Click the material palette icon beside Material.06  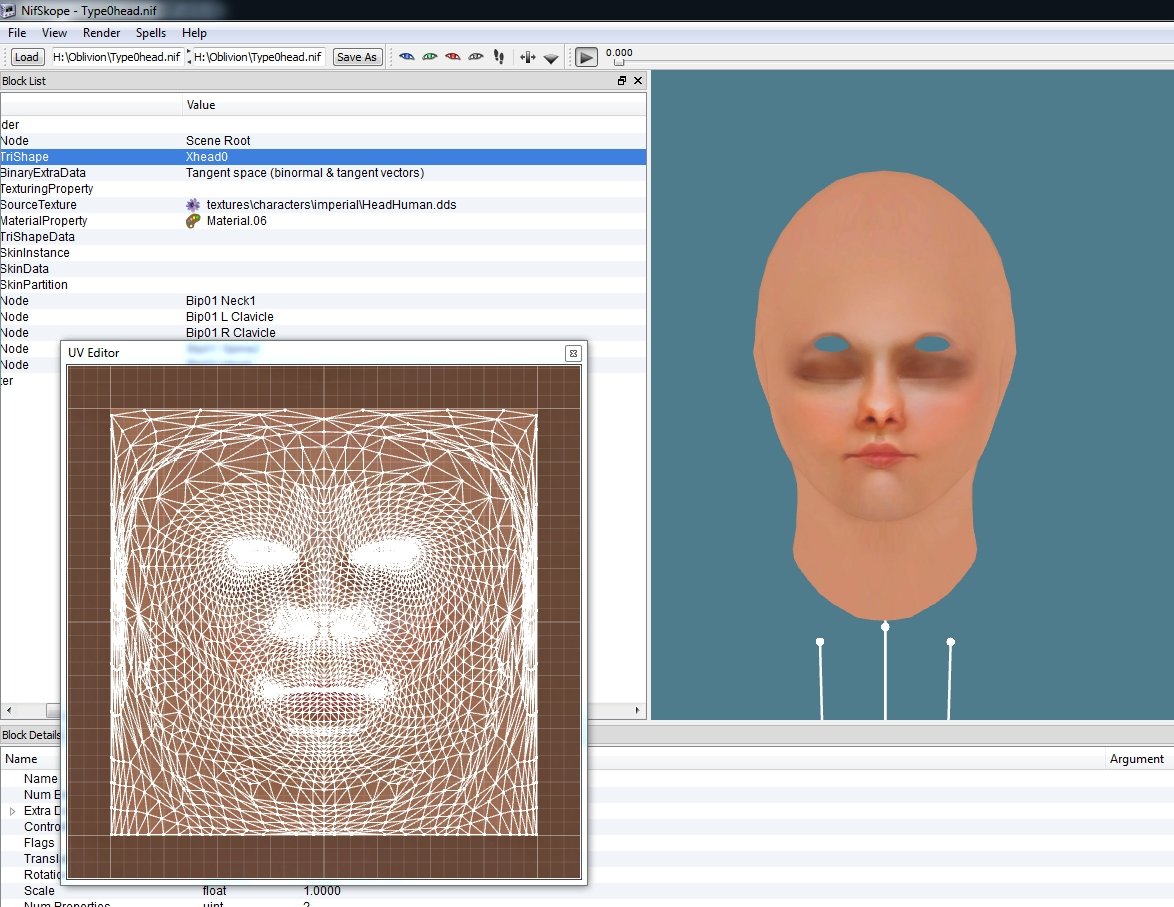tap(193, 221)
